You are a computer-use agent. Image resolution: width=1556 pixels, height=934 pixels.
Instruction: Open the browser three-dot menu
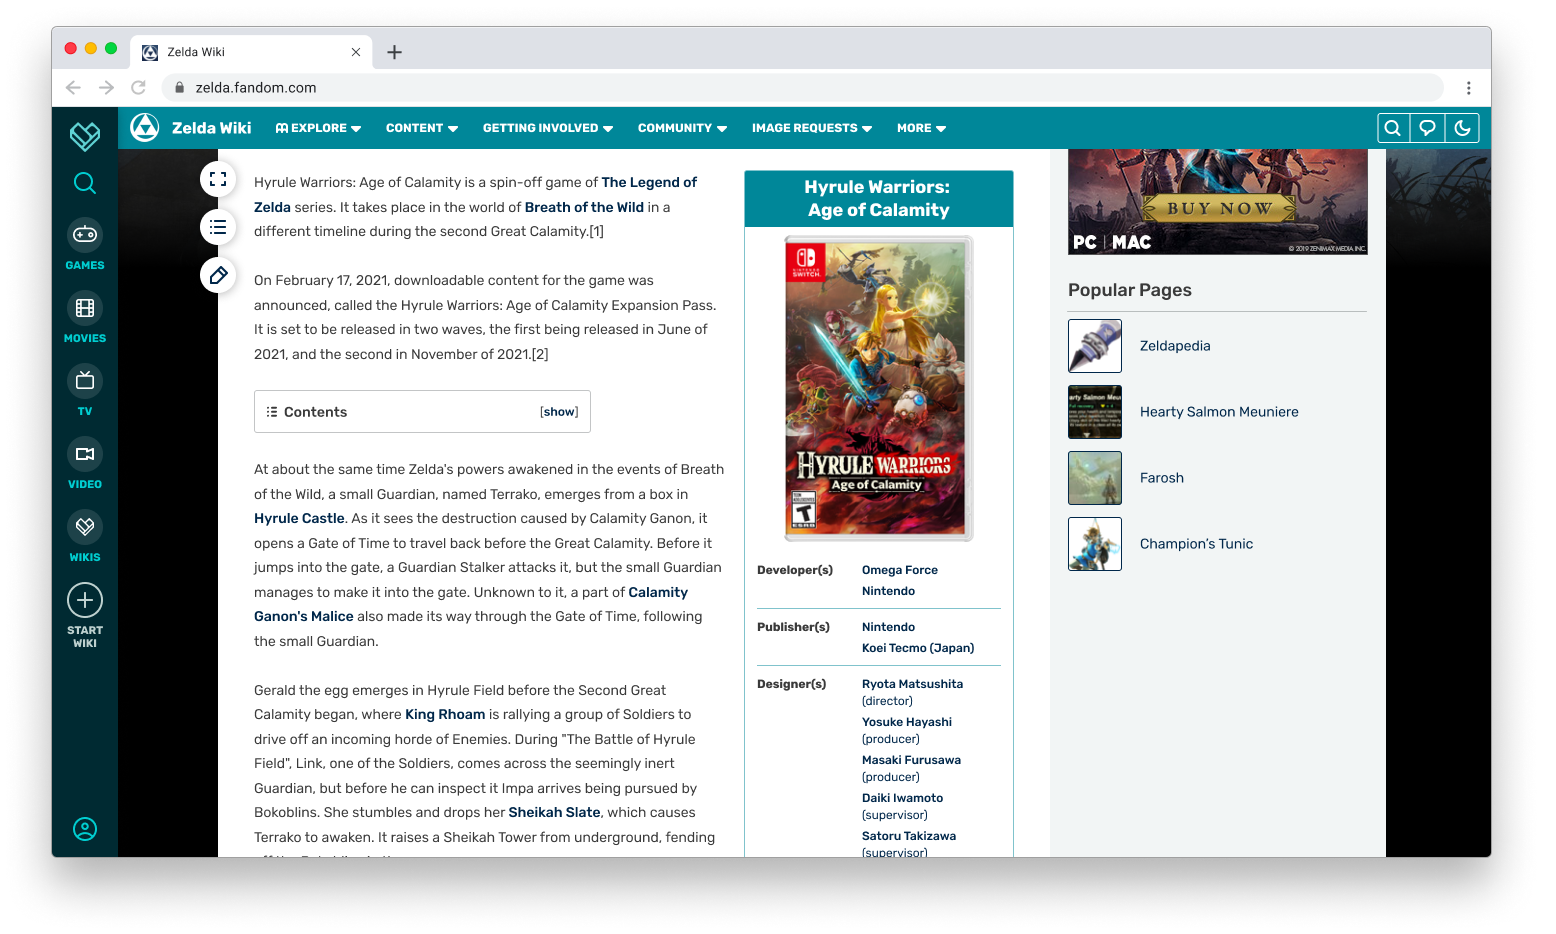[1468, 88]
